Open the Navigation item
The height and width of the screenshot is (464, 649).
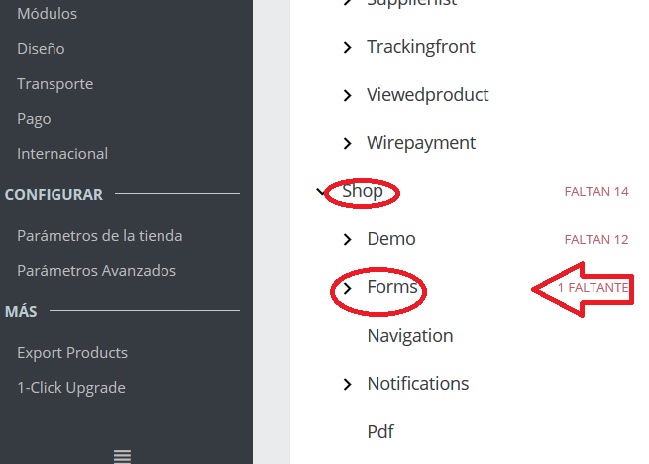410,336
